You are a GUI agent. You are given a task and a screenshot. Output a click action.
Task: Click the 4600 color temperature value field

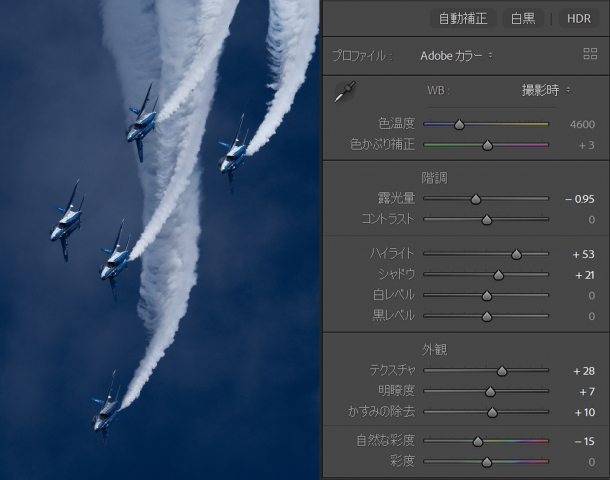pos(582,125)
